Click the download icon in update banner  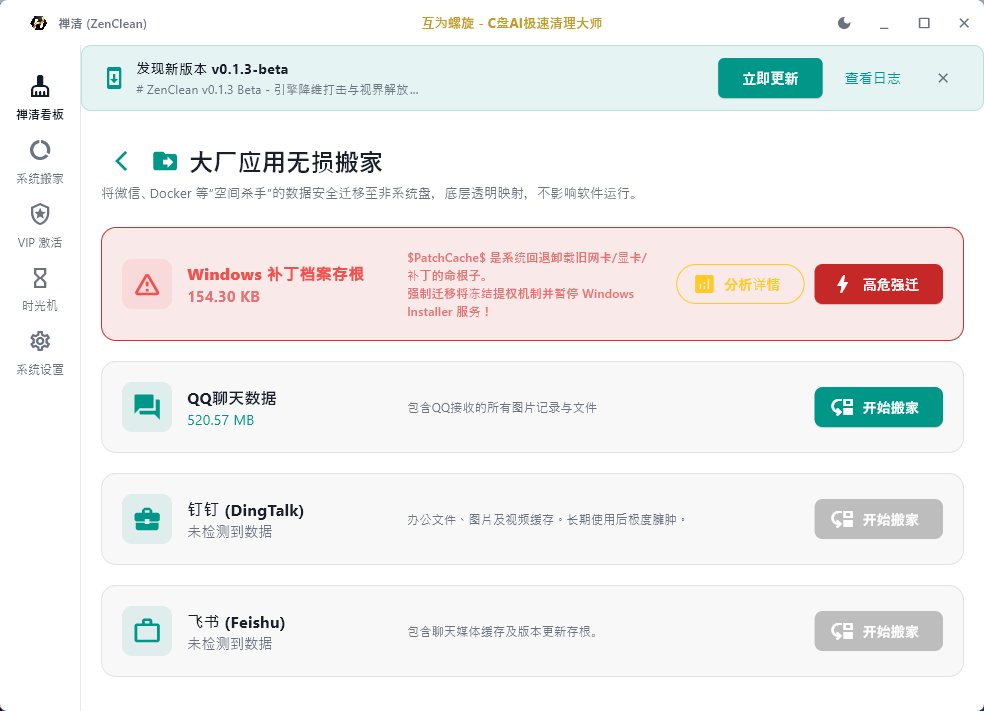(x=113, y=78)
